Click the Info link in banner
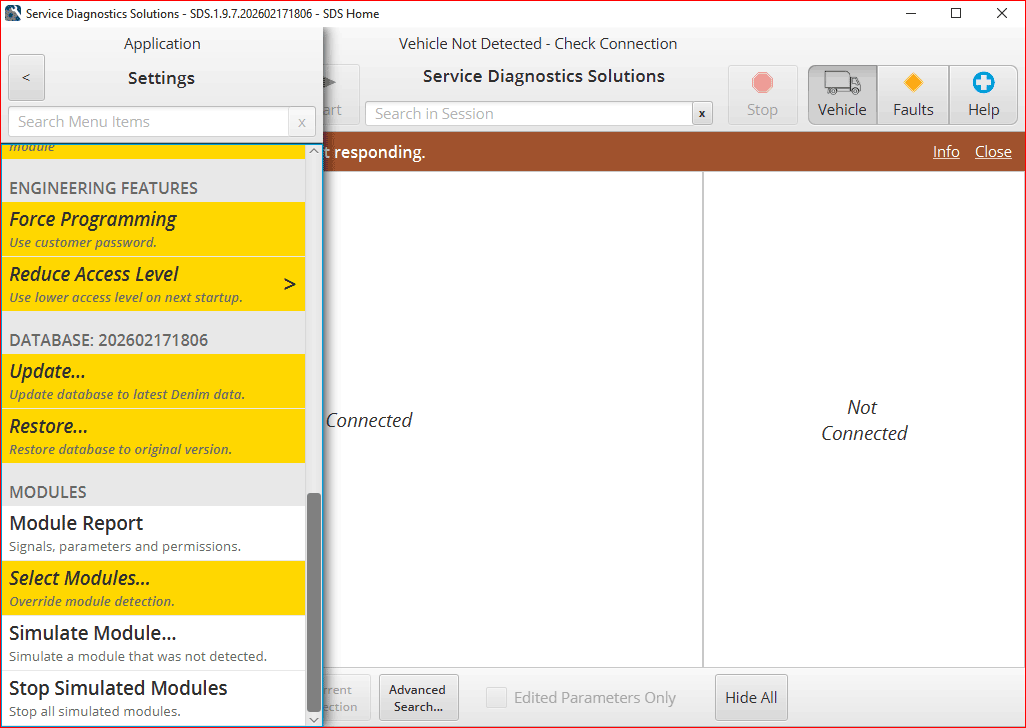 coord(946,152)
